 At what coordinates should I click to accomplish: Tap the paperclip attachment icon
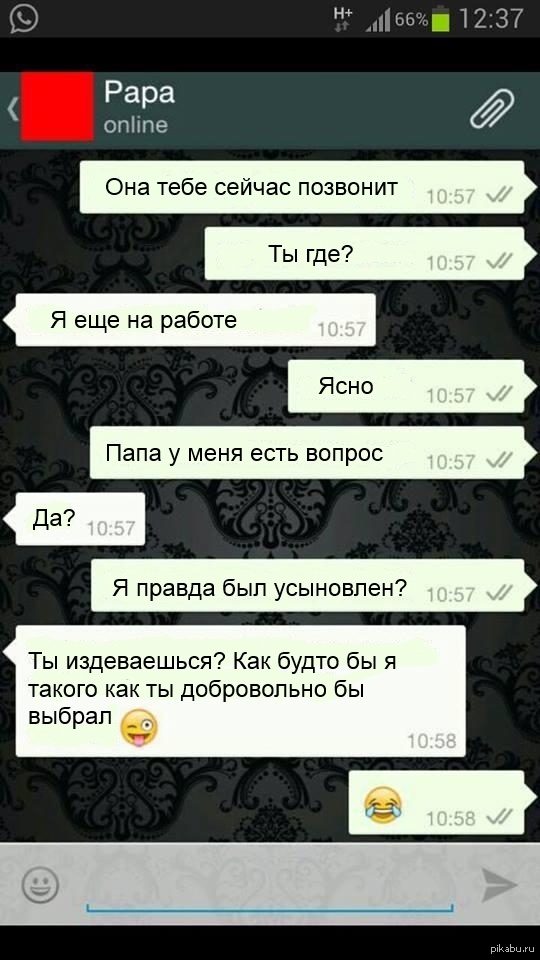click(x=492, y=108)
